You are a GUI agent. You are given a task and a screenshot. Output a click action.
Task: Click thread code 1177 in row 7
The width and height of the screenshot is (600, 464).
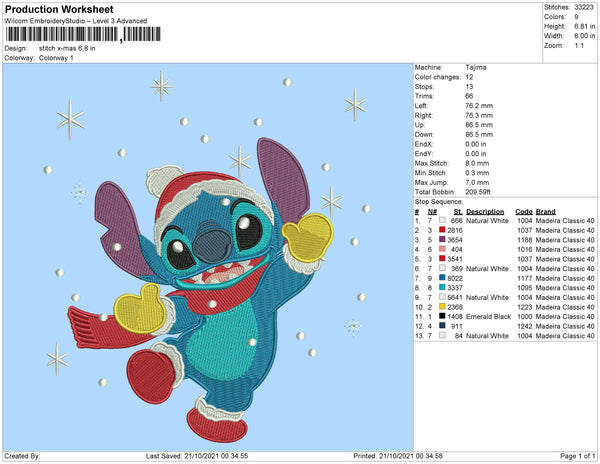tap(525, 278)
